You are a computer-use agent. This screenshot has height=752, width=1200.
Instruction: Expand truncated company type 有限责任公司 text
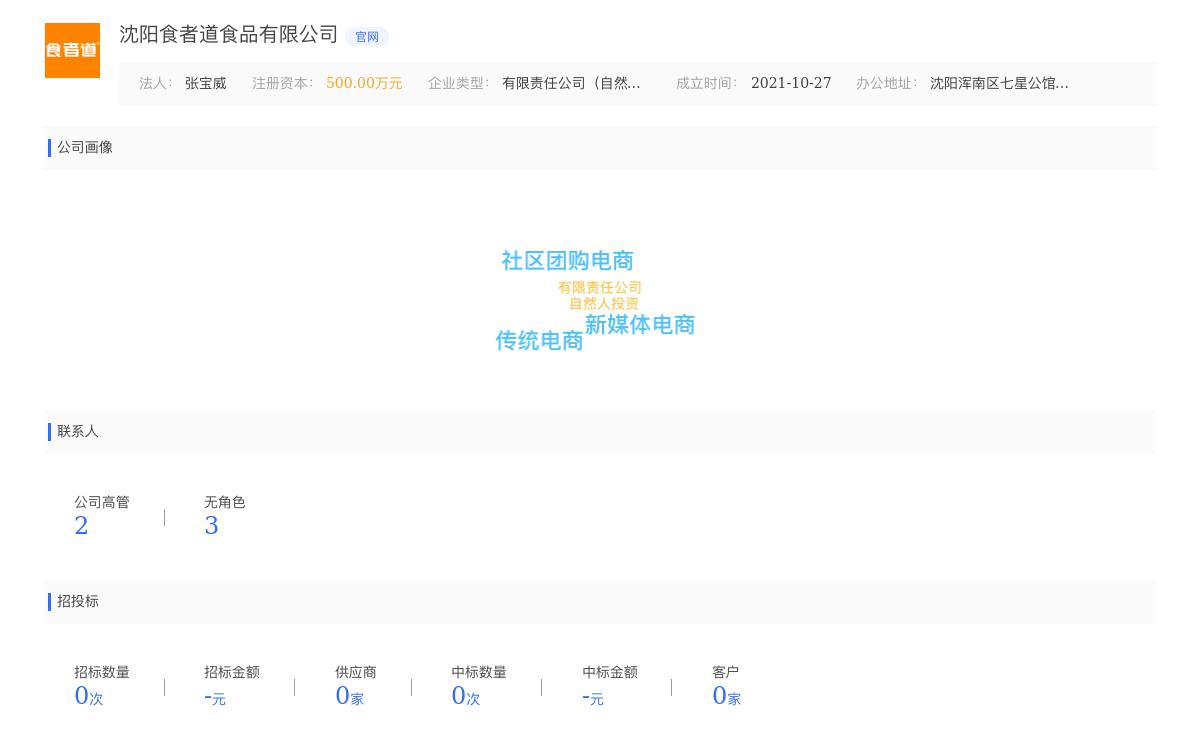click(x=571, y=84)
